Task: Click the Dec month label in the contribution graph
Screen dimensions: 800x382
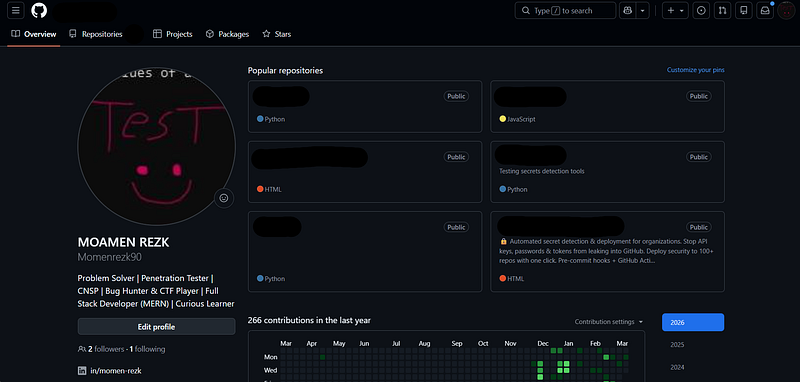Action: (544, 344)
